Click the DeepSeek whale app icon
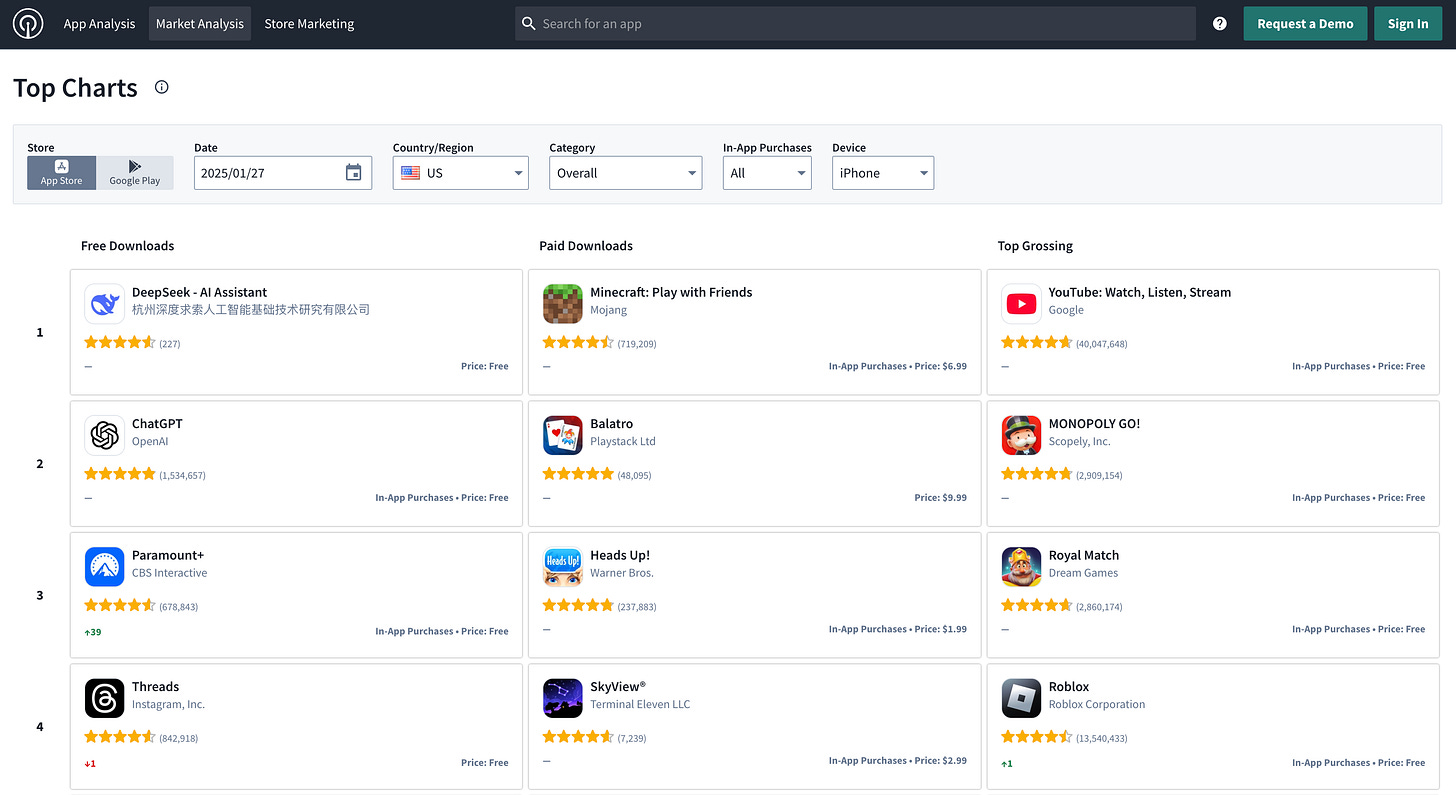Viewport: 1456px width, 795px height. click(x=104, y=304)
